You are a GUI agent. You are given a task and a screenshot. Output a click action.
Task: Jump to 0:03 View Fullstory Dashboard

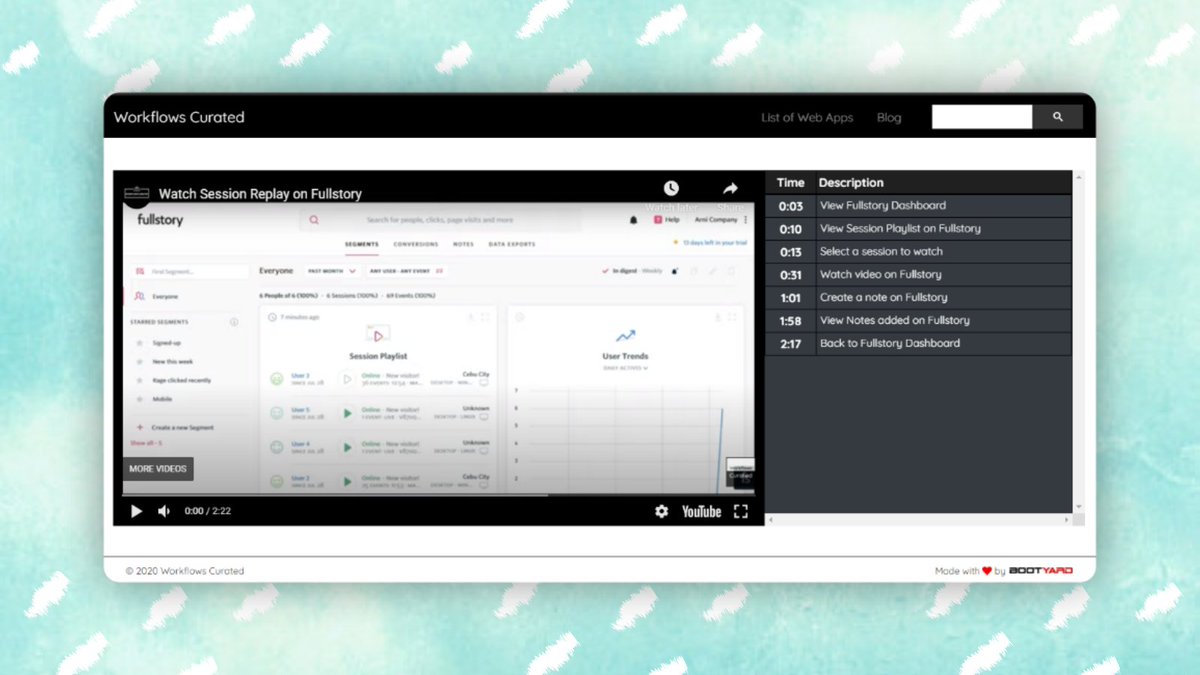(x=919, y=206)
